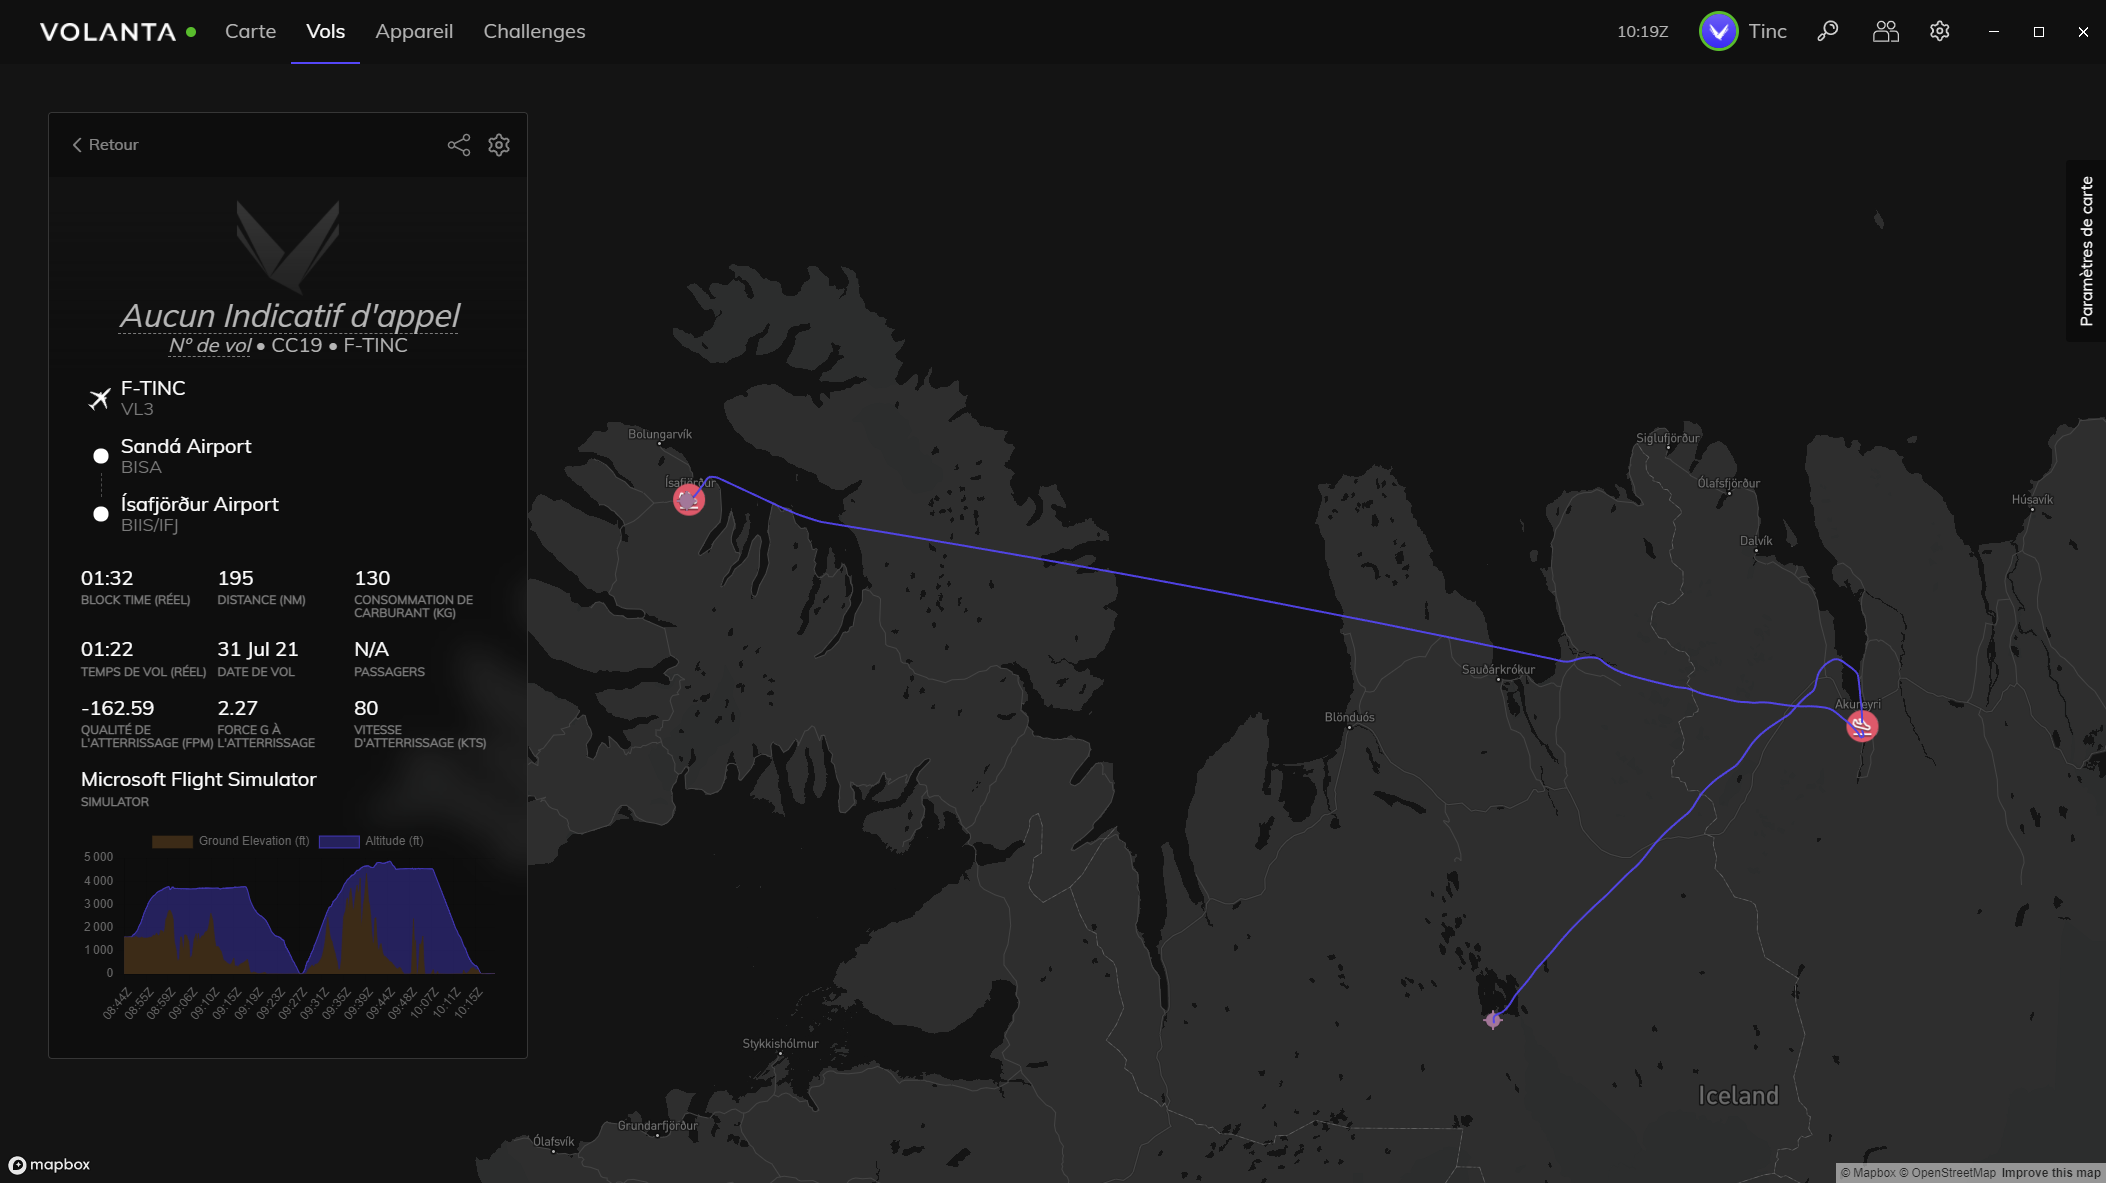The height and width of the screenshot is (1183, 2106).
Task: Click Improve this map link
Action: click(2051, 1173)
